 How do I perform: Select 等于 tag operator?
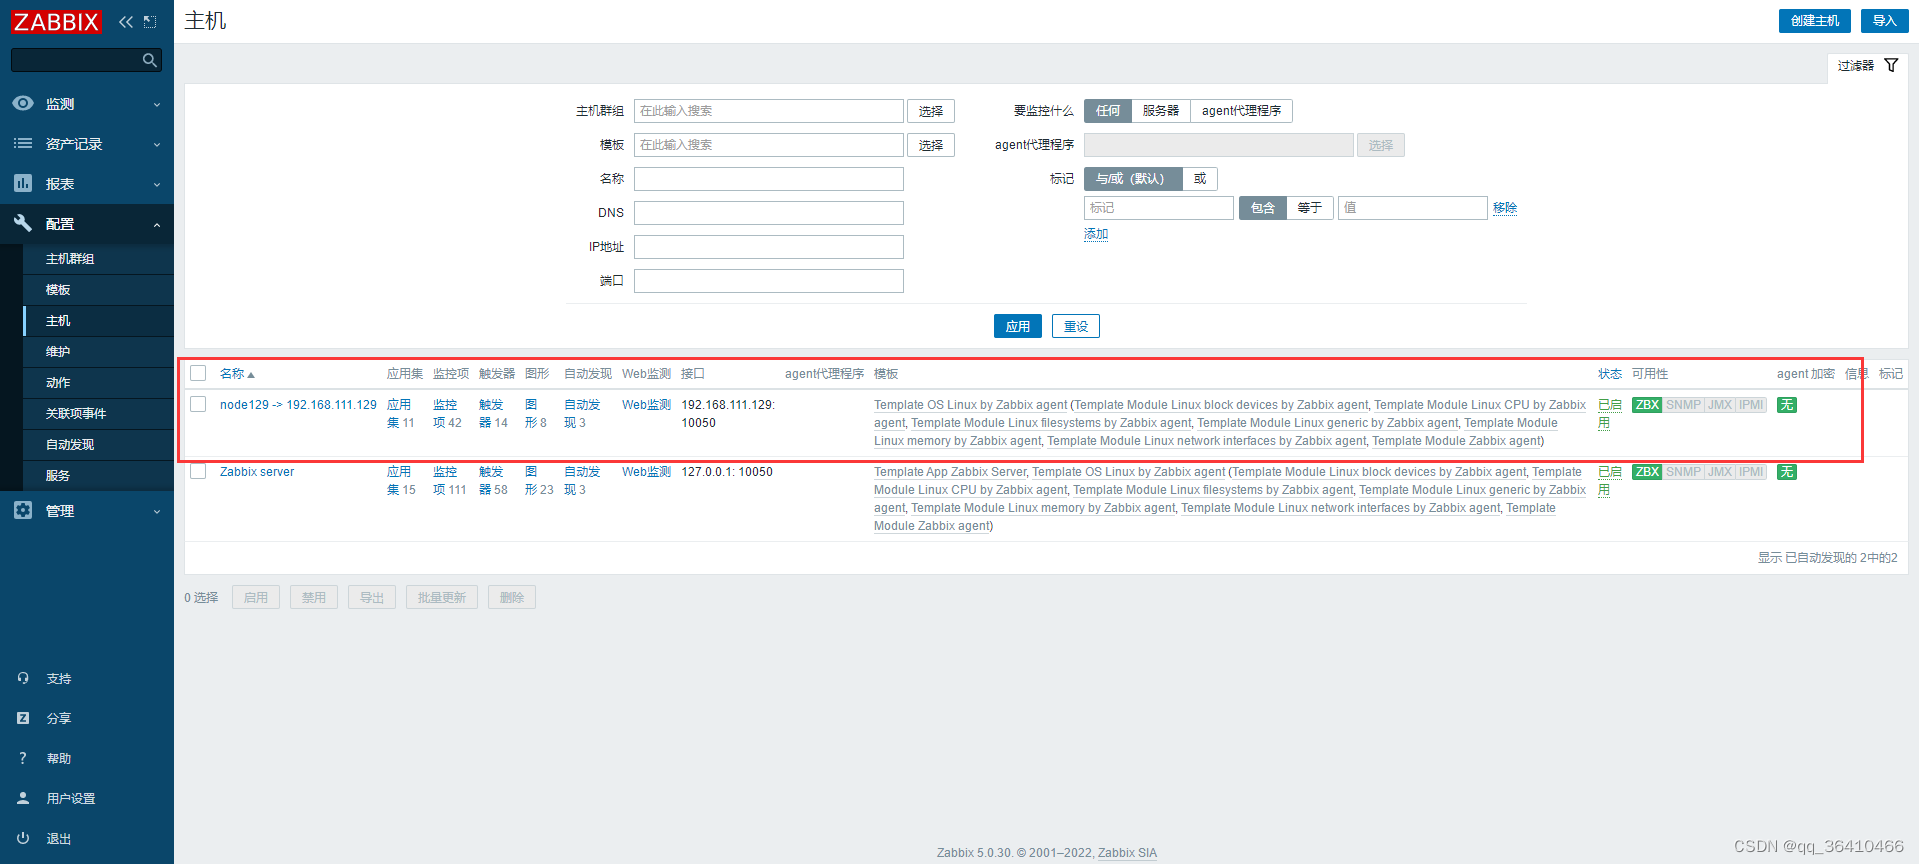[1310, 208]
